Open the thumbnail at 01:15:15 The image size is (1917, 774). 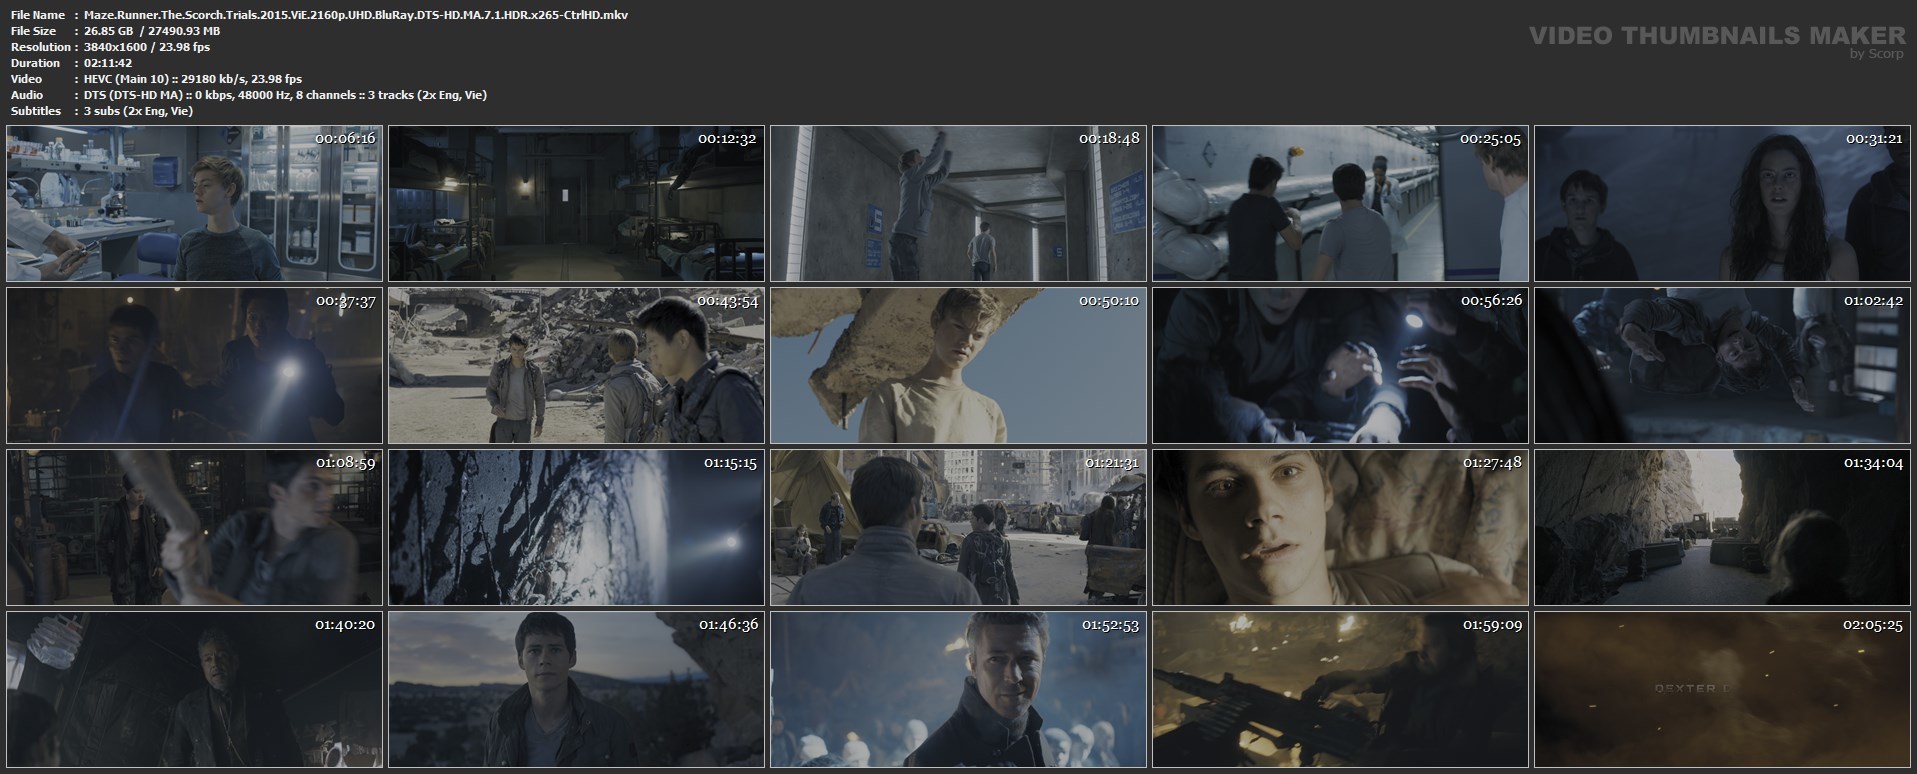(576, 528)
